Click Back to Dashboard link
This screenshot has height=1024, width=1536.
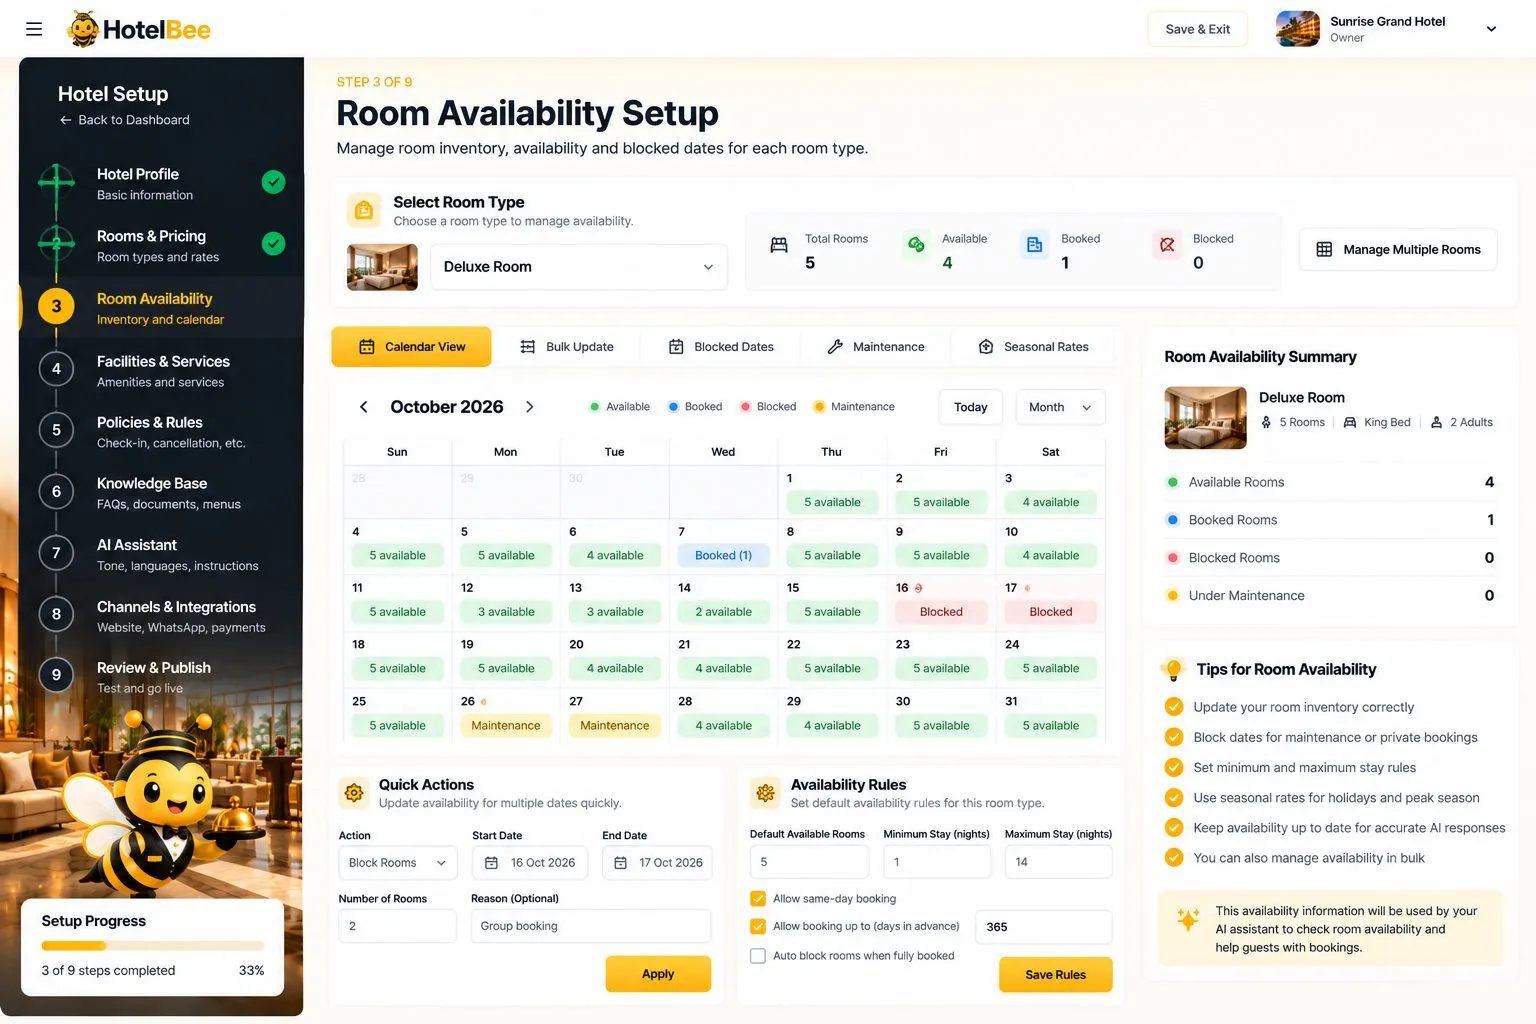(124, 120)
